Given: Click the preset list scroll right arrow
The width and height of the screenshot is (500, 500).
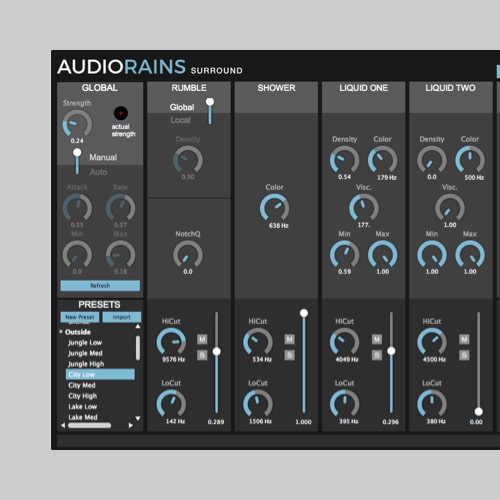Looking at the screenshot, I should [131, 425].
